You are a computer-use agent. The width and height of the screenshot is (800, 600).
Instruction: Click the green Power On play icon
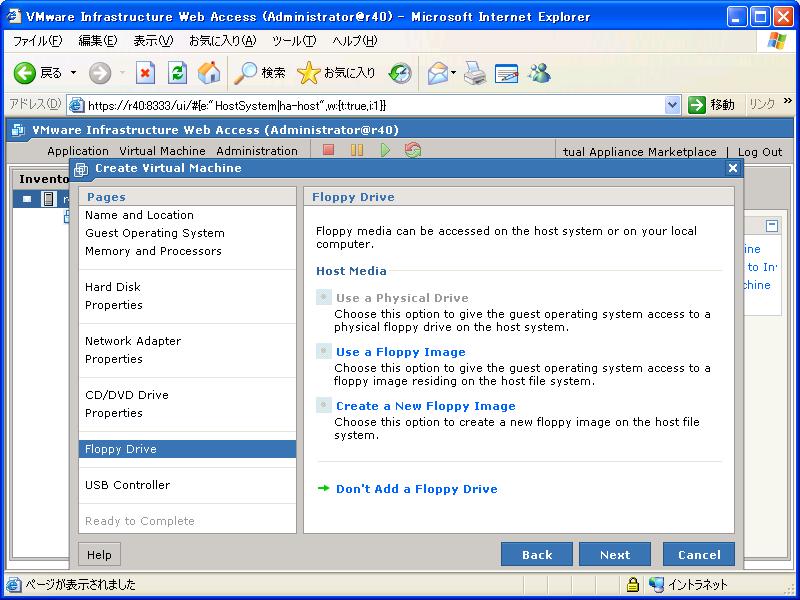pos(385,150)
